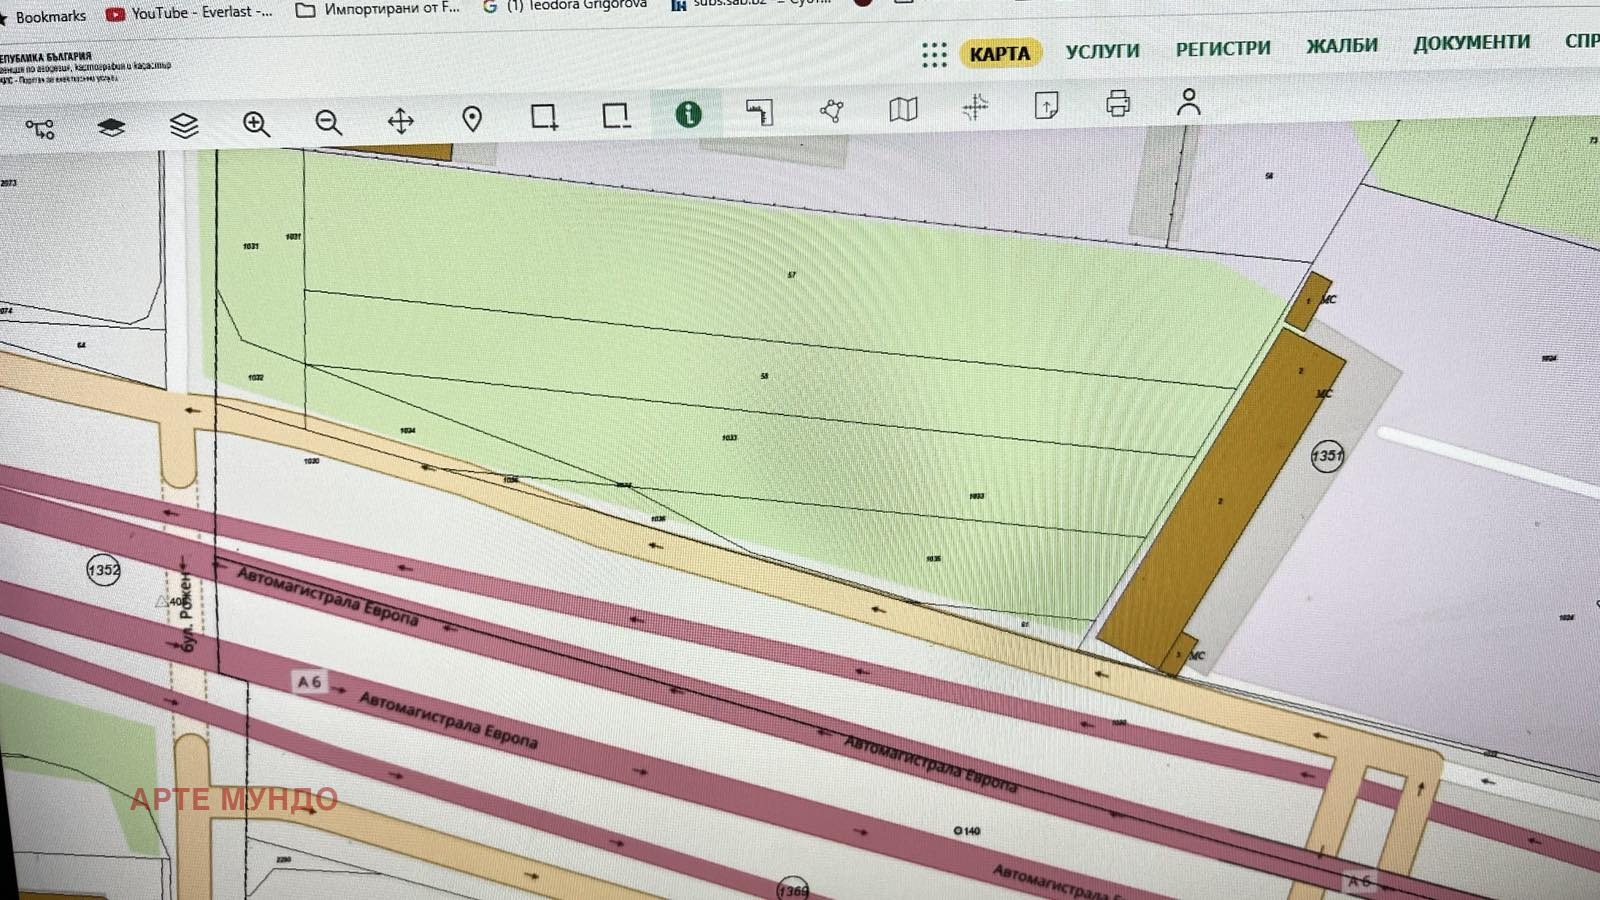1600x900 pixels.
Task: Select the rectangle remove-selection tool
Action: coord(616,116)
